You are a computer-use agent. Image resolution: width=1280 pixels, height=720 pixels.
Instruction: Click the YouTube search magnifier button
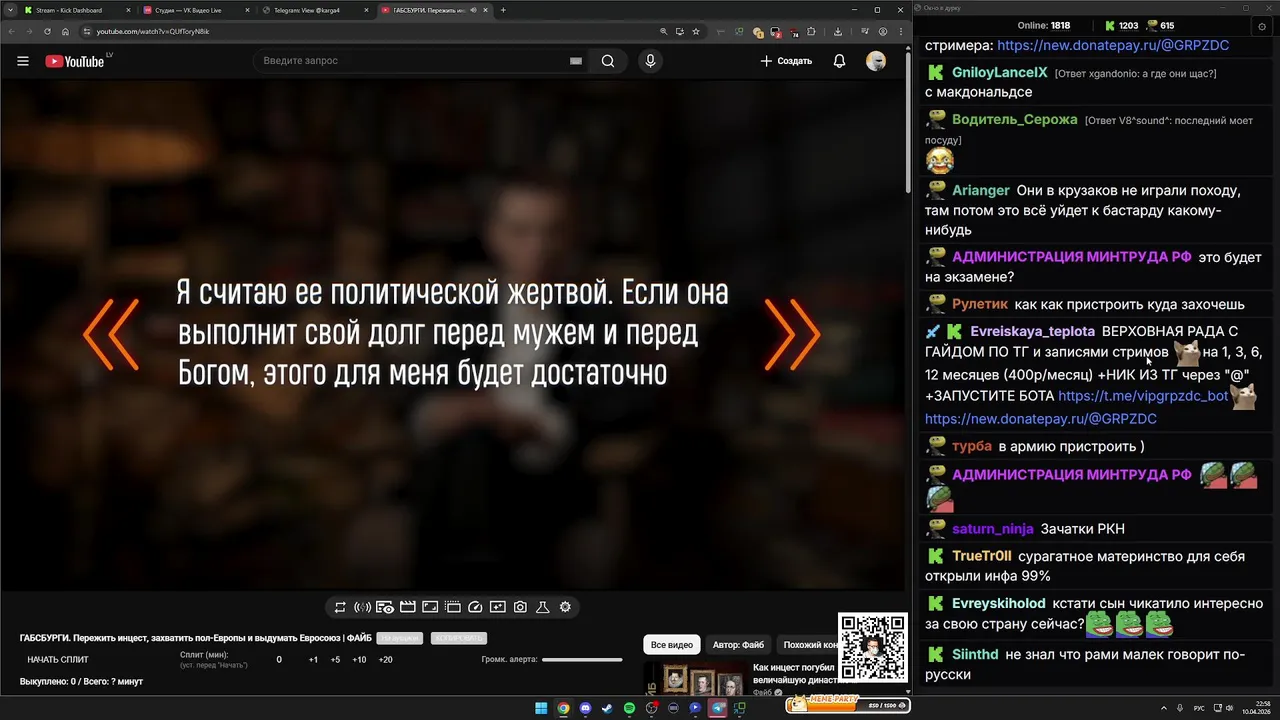tap(608, 61)
